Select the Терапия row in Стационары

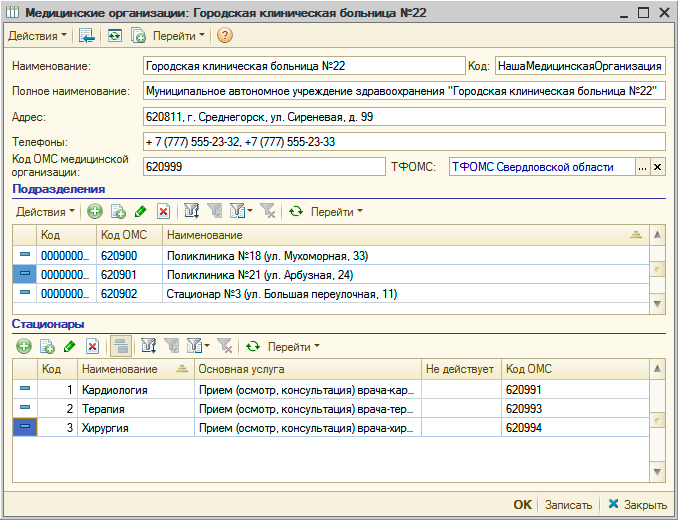click(105, 408)
